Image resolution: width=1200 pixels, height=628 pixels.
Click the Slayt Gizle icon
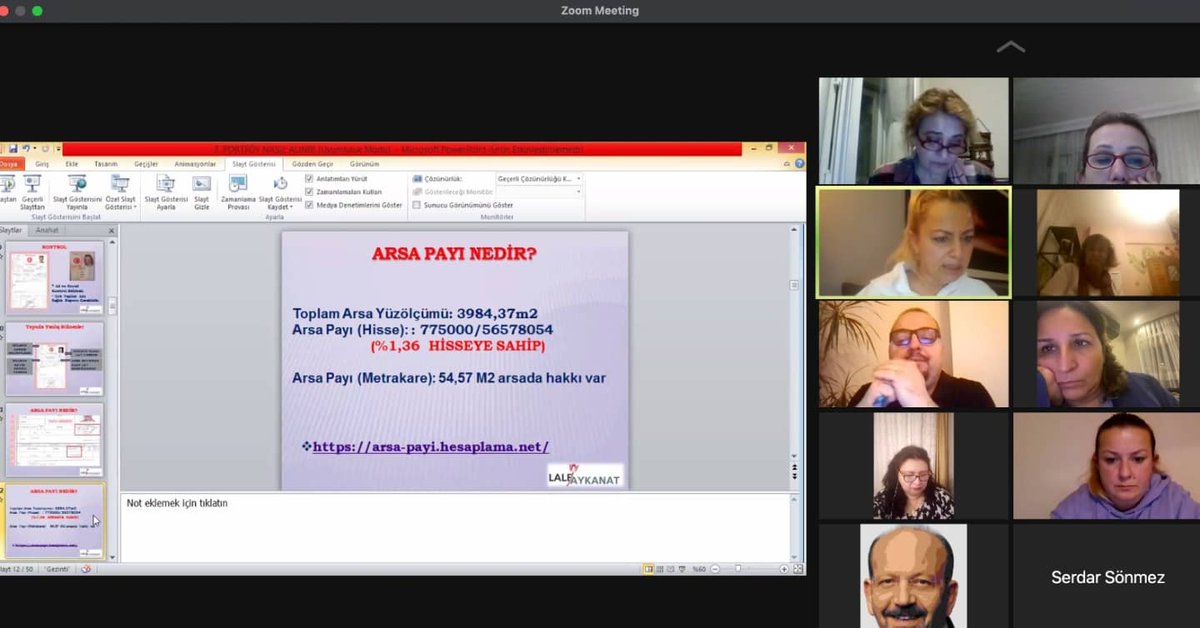(x=201, y=184)
